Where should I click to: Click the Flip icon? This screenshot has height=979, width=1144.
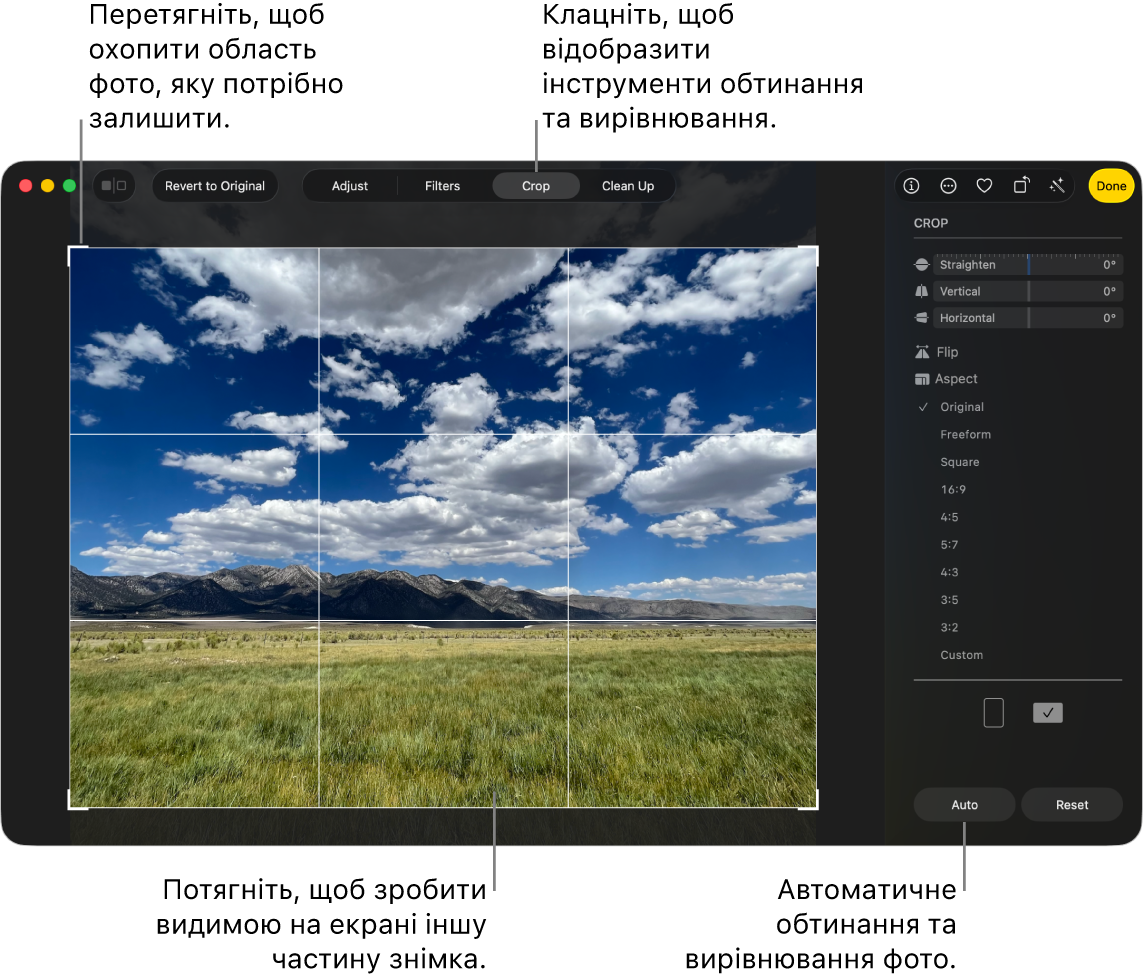tap(922, 352)
